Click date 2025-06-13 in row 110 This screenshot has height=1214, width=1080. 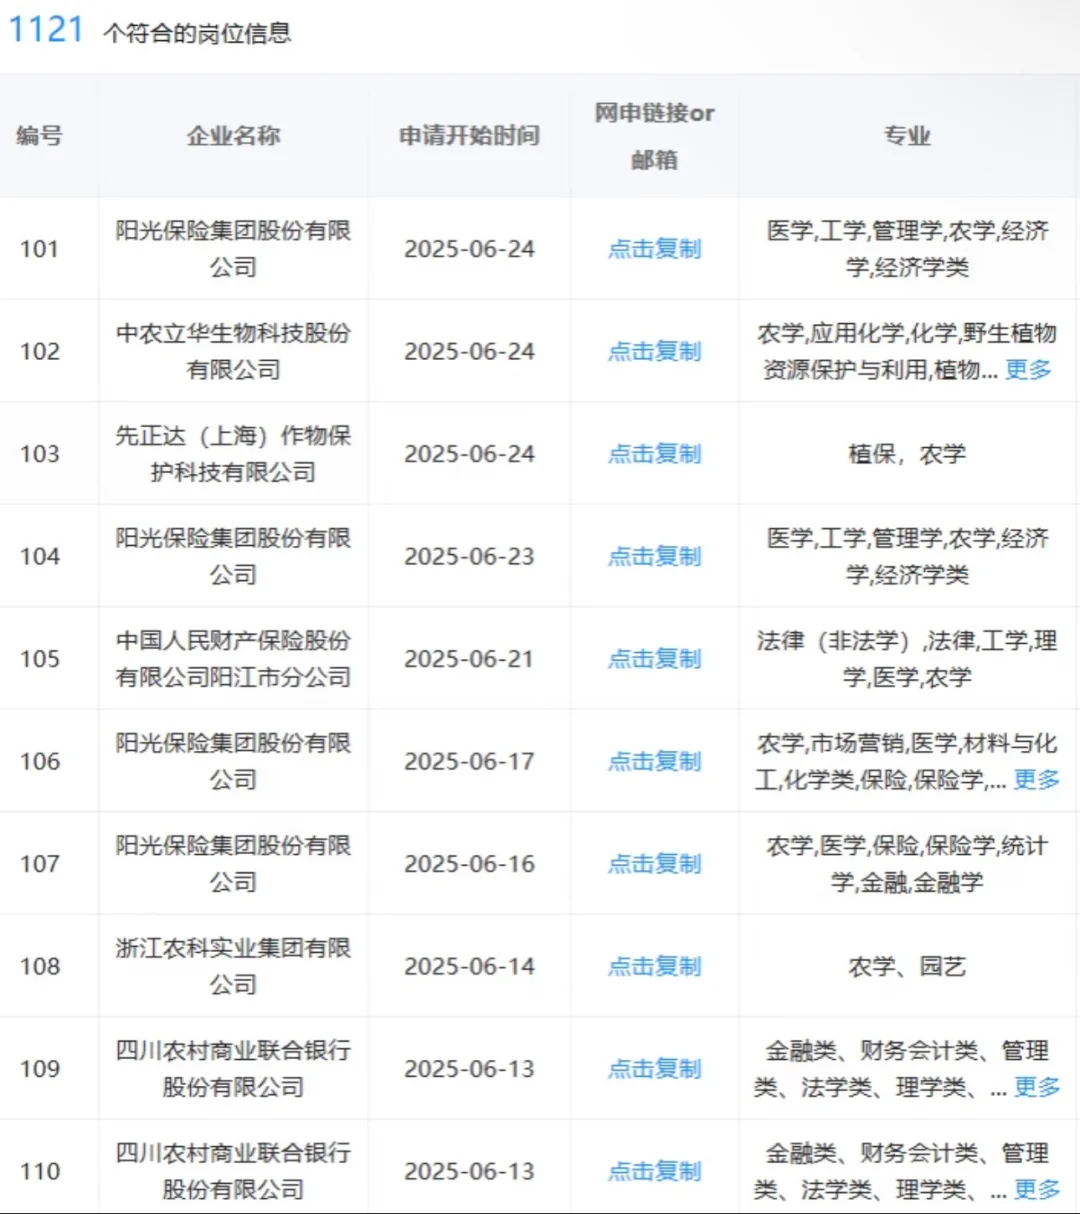click(469, 1172)
